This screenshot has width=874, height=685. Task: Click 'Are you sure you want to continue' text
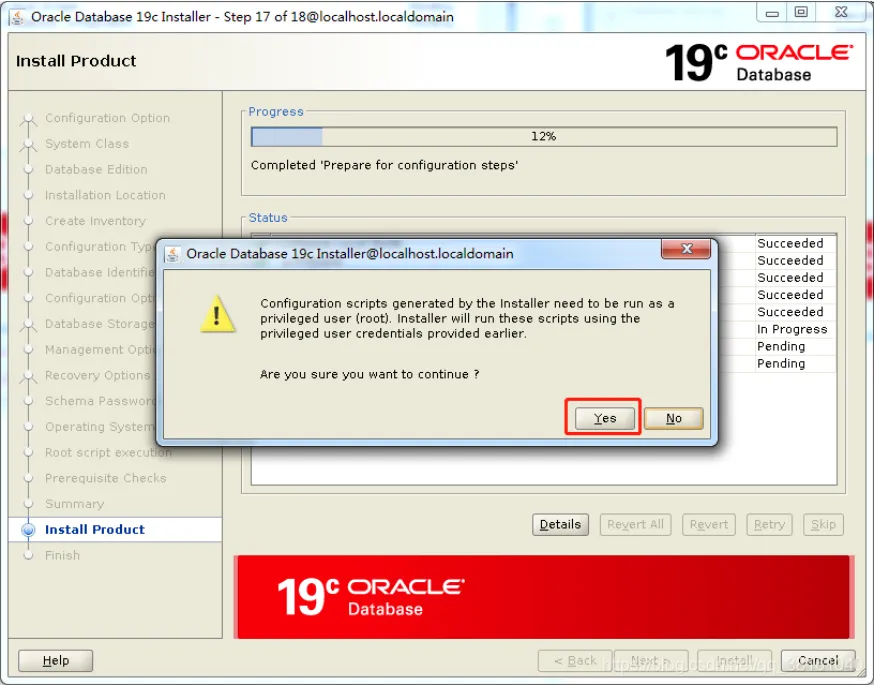point(370,374)
